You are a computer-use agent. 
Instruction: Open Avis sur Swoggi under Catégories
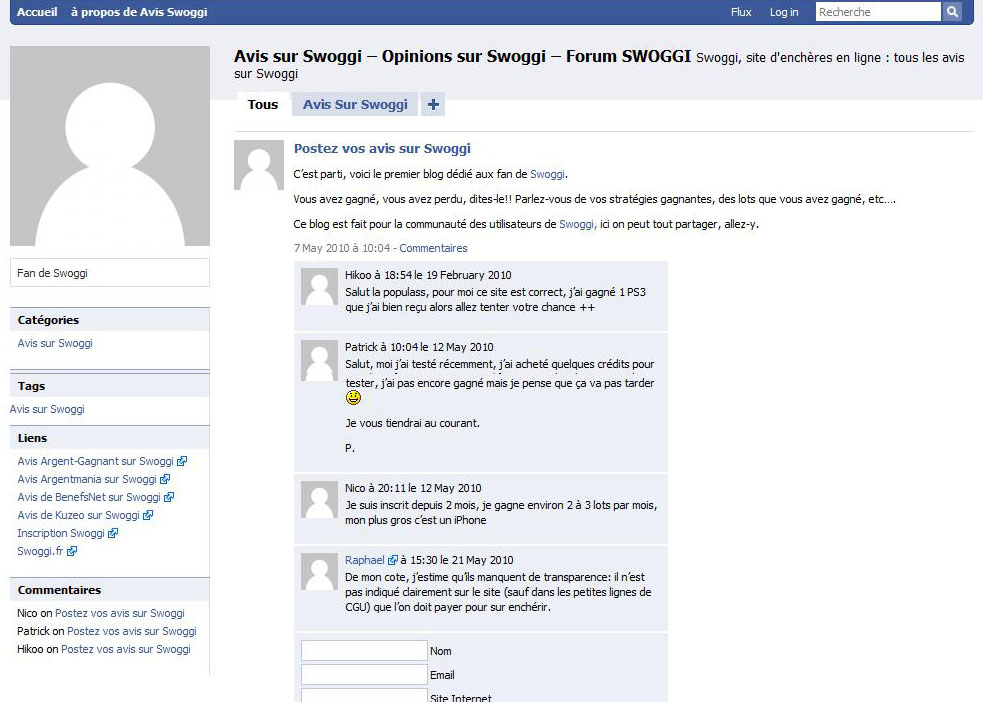pyautogui.click(x=55, y=343)
